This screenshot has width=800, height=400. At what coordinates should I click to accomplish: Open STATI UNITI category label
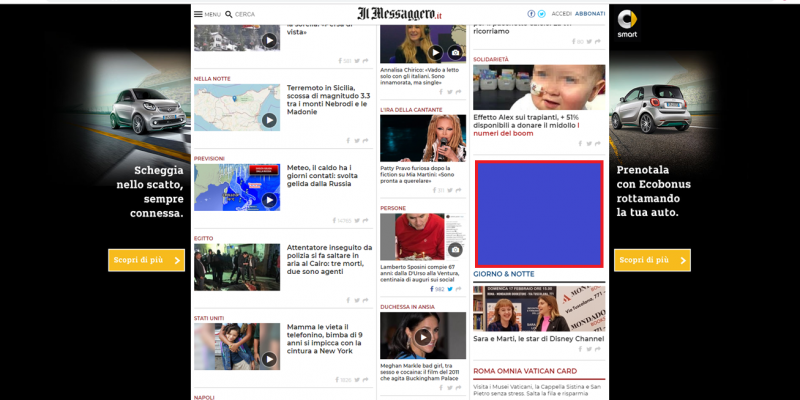coord(209,318)
